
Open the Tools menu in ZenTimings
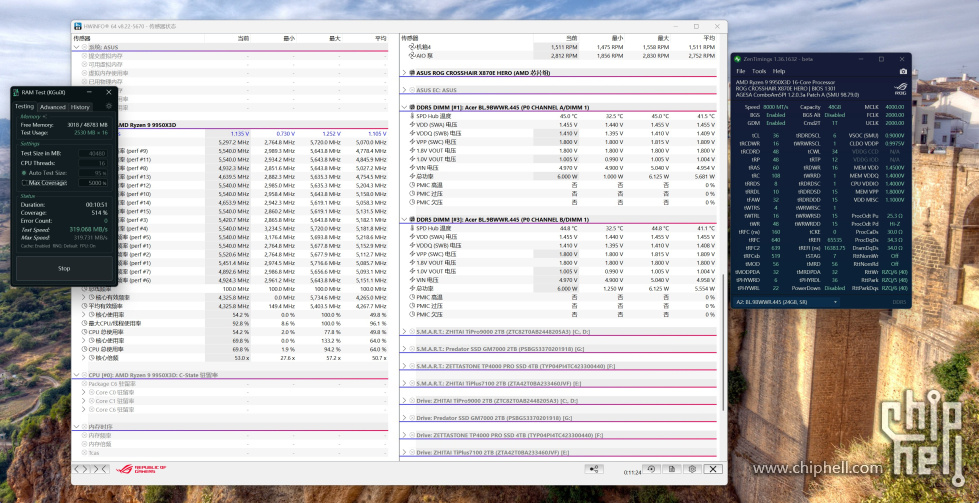click(759, 72)
